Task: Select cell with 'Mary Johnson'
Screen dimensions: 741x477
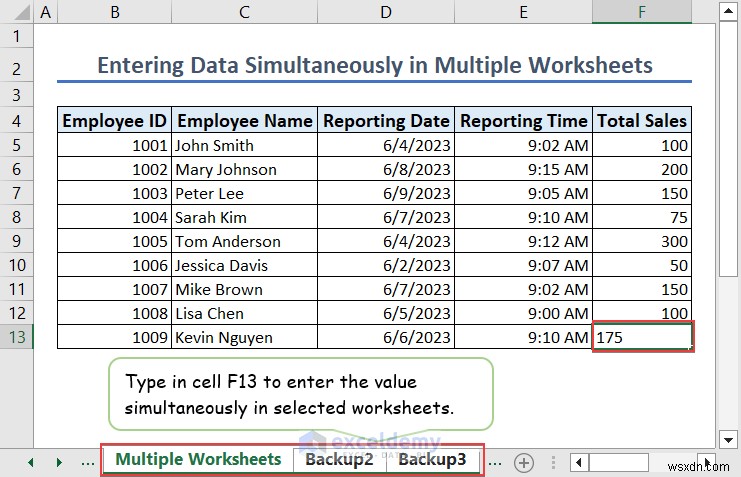Action: (244, 169)
